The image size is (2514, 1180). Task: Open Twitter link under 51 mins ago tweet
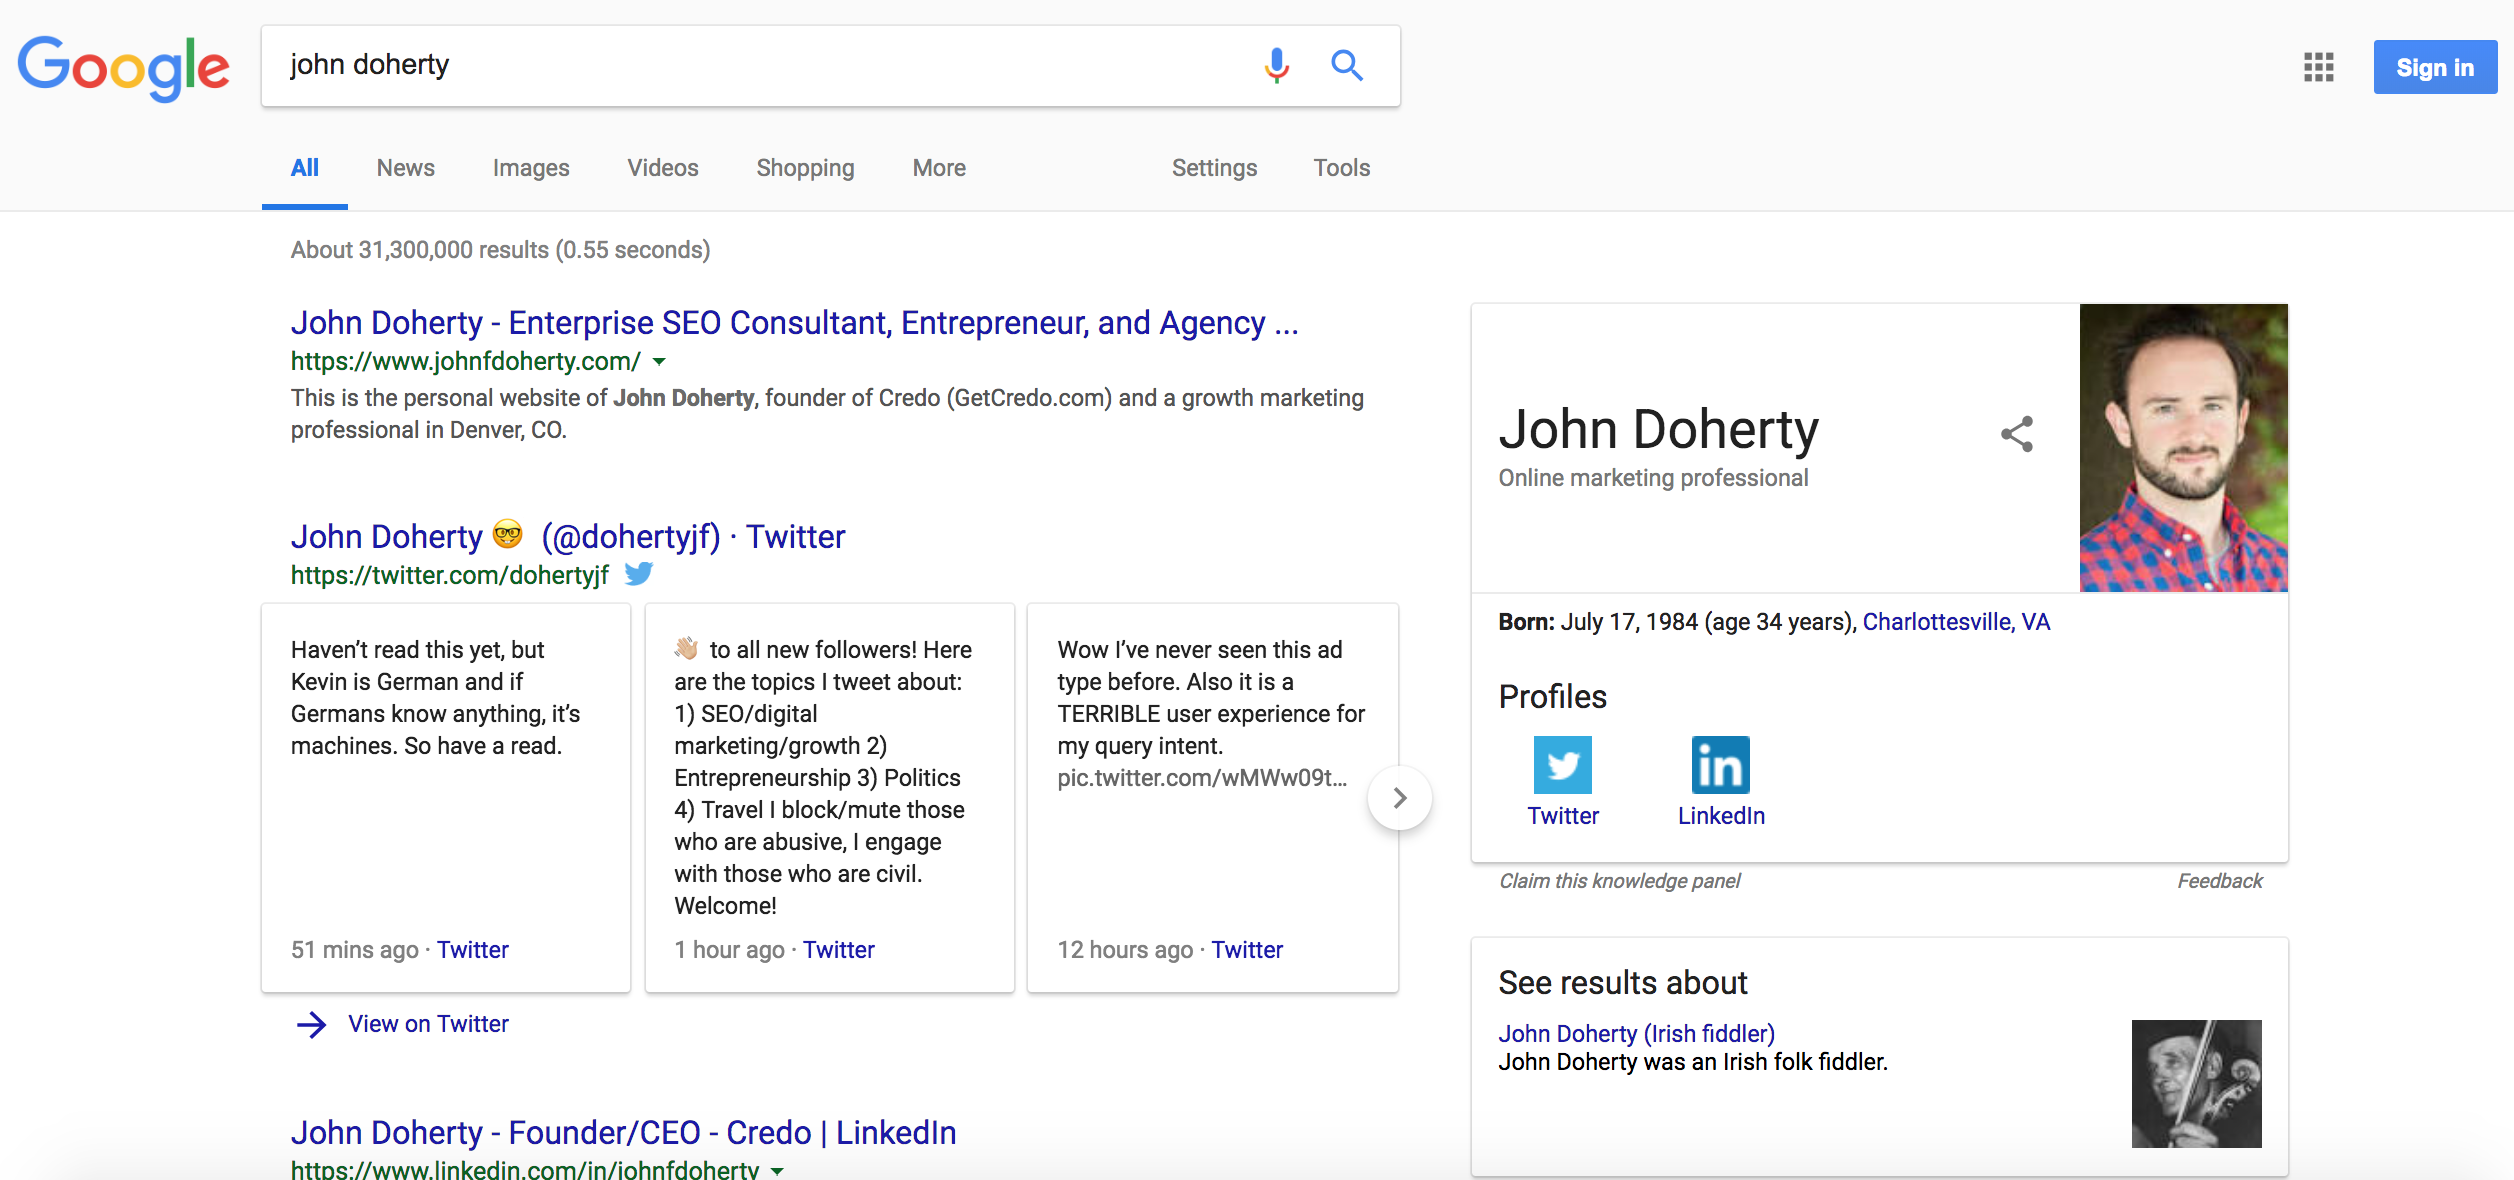pos(472,950)
